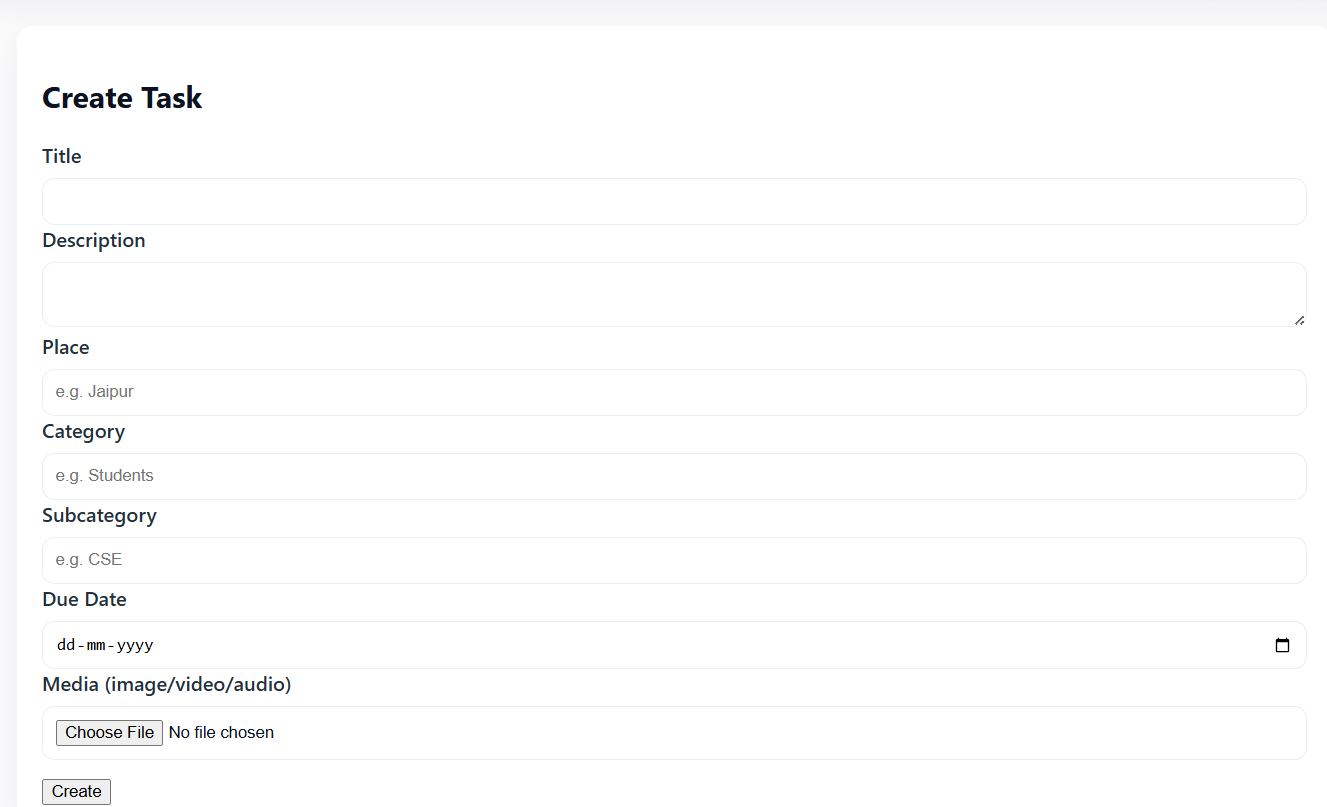Click the Place field showing e.g. Jaipur
The width and height of the screenshot is (1327, 807).
(674, 392)
